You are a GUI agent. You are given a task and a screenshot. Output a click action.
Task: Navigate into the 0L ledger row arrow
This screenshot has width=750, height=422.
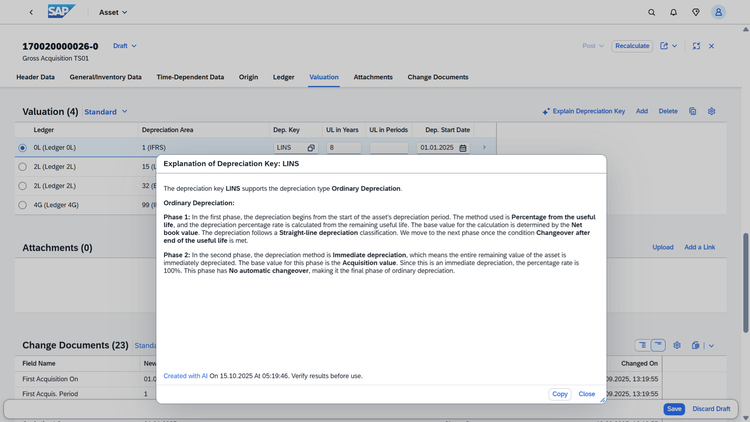click(x=484, y=147)
